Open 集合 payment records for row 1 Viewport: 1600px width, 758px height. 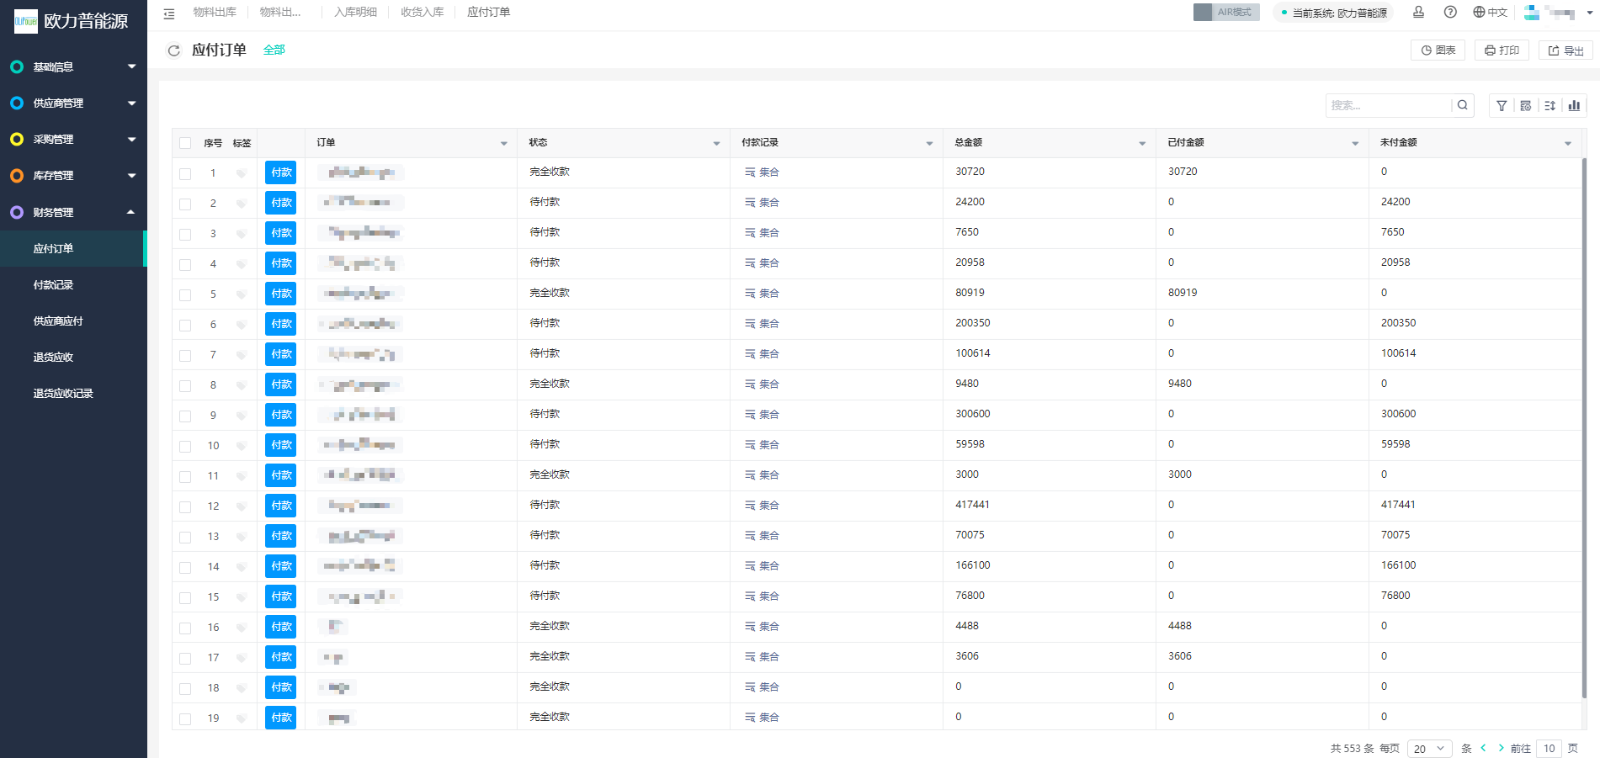click(761, 172)
